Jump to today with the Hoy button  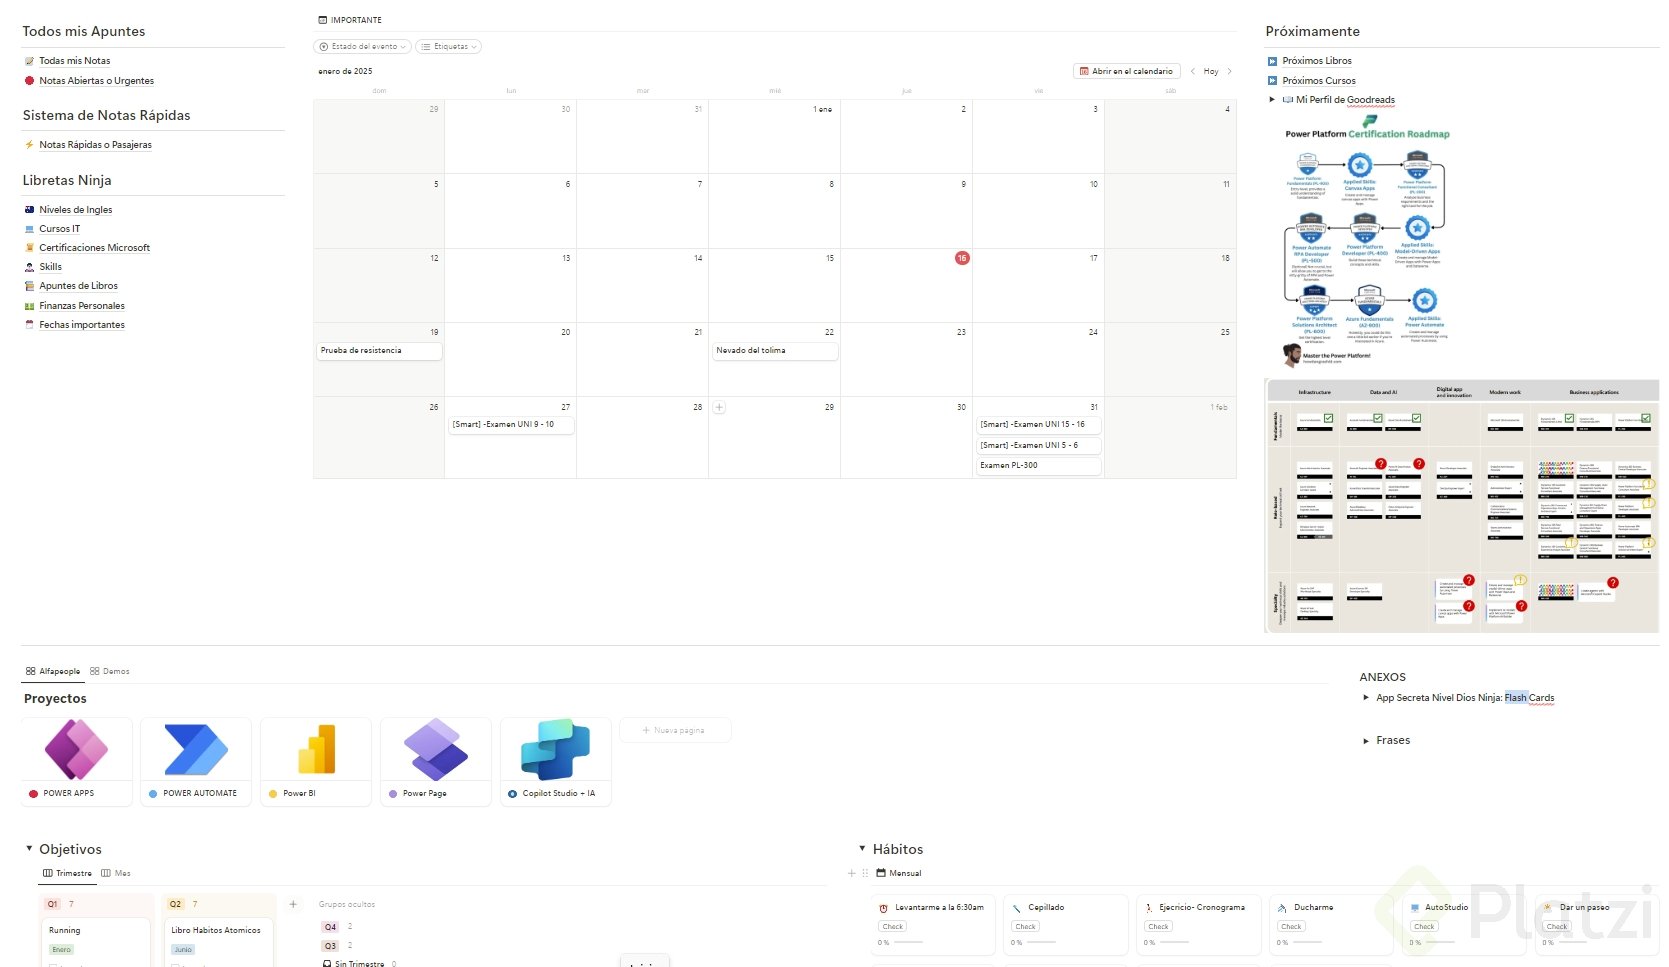(x=1211, y=71)
